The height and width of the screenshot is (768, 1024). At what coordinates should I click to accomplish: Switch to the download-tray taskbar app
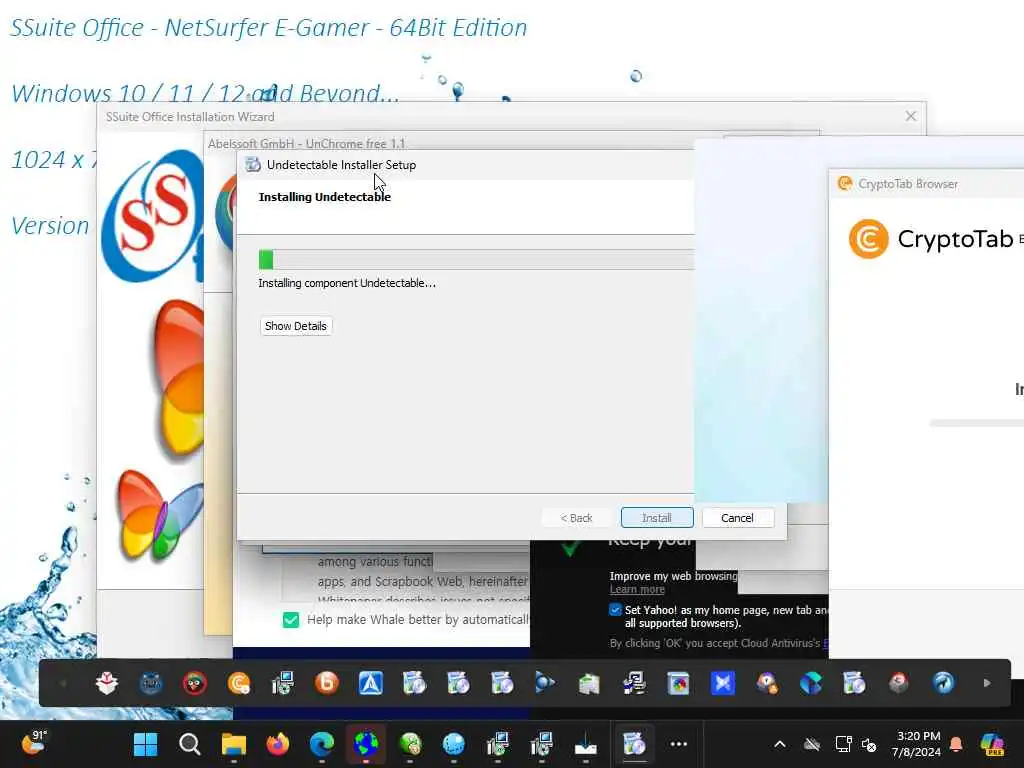[x=586, y=744]
